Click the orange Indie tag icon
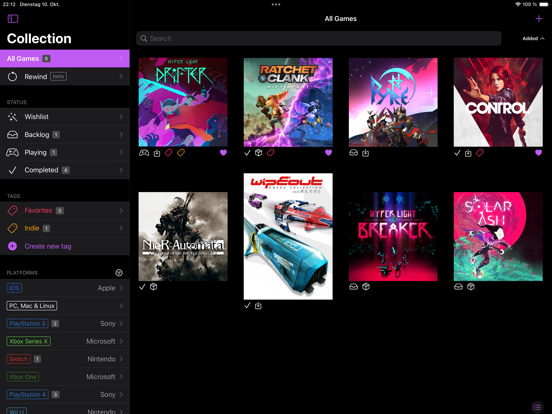Image resolution: width=552 pixels, height=414 pixels. pyautogui.click(x=12, y=228)
